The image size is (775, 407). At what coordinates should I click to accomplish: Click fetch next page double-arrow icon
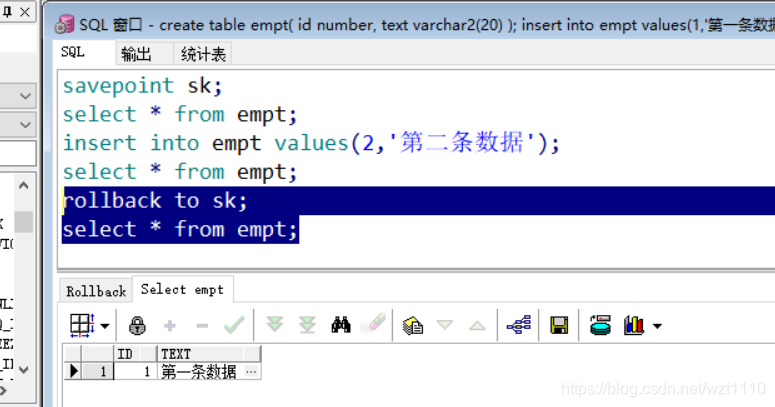[275, 325]
